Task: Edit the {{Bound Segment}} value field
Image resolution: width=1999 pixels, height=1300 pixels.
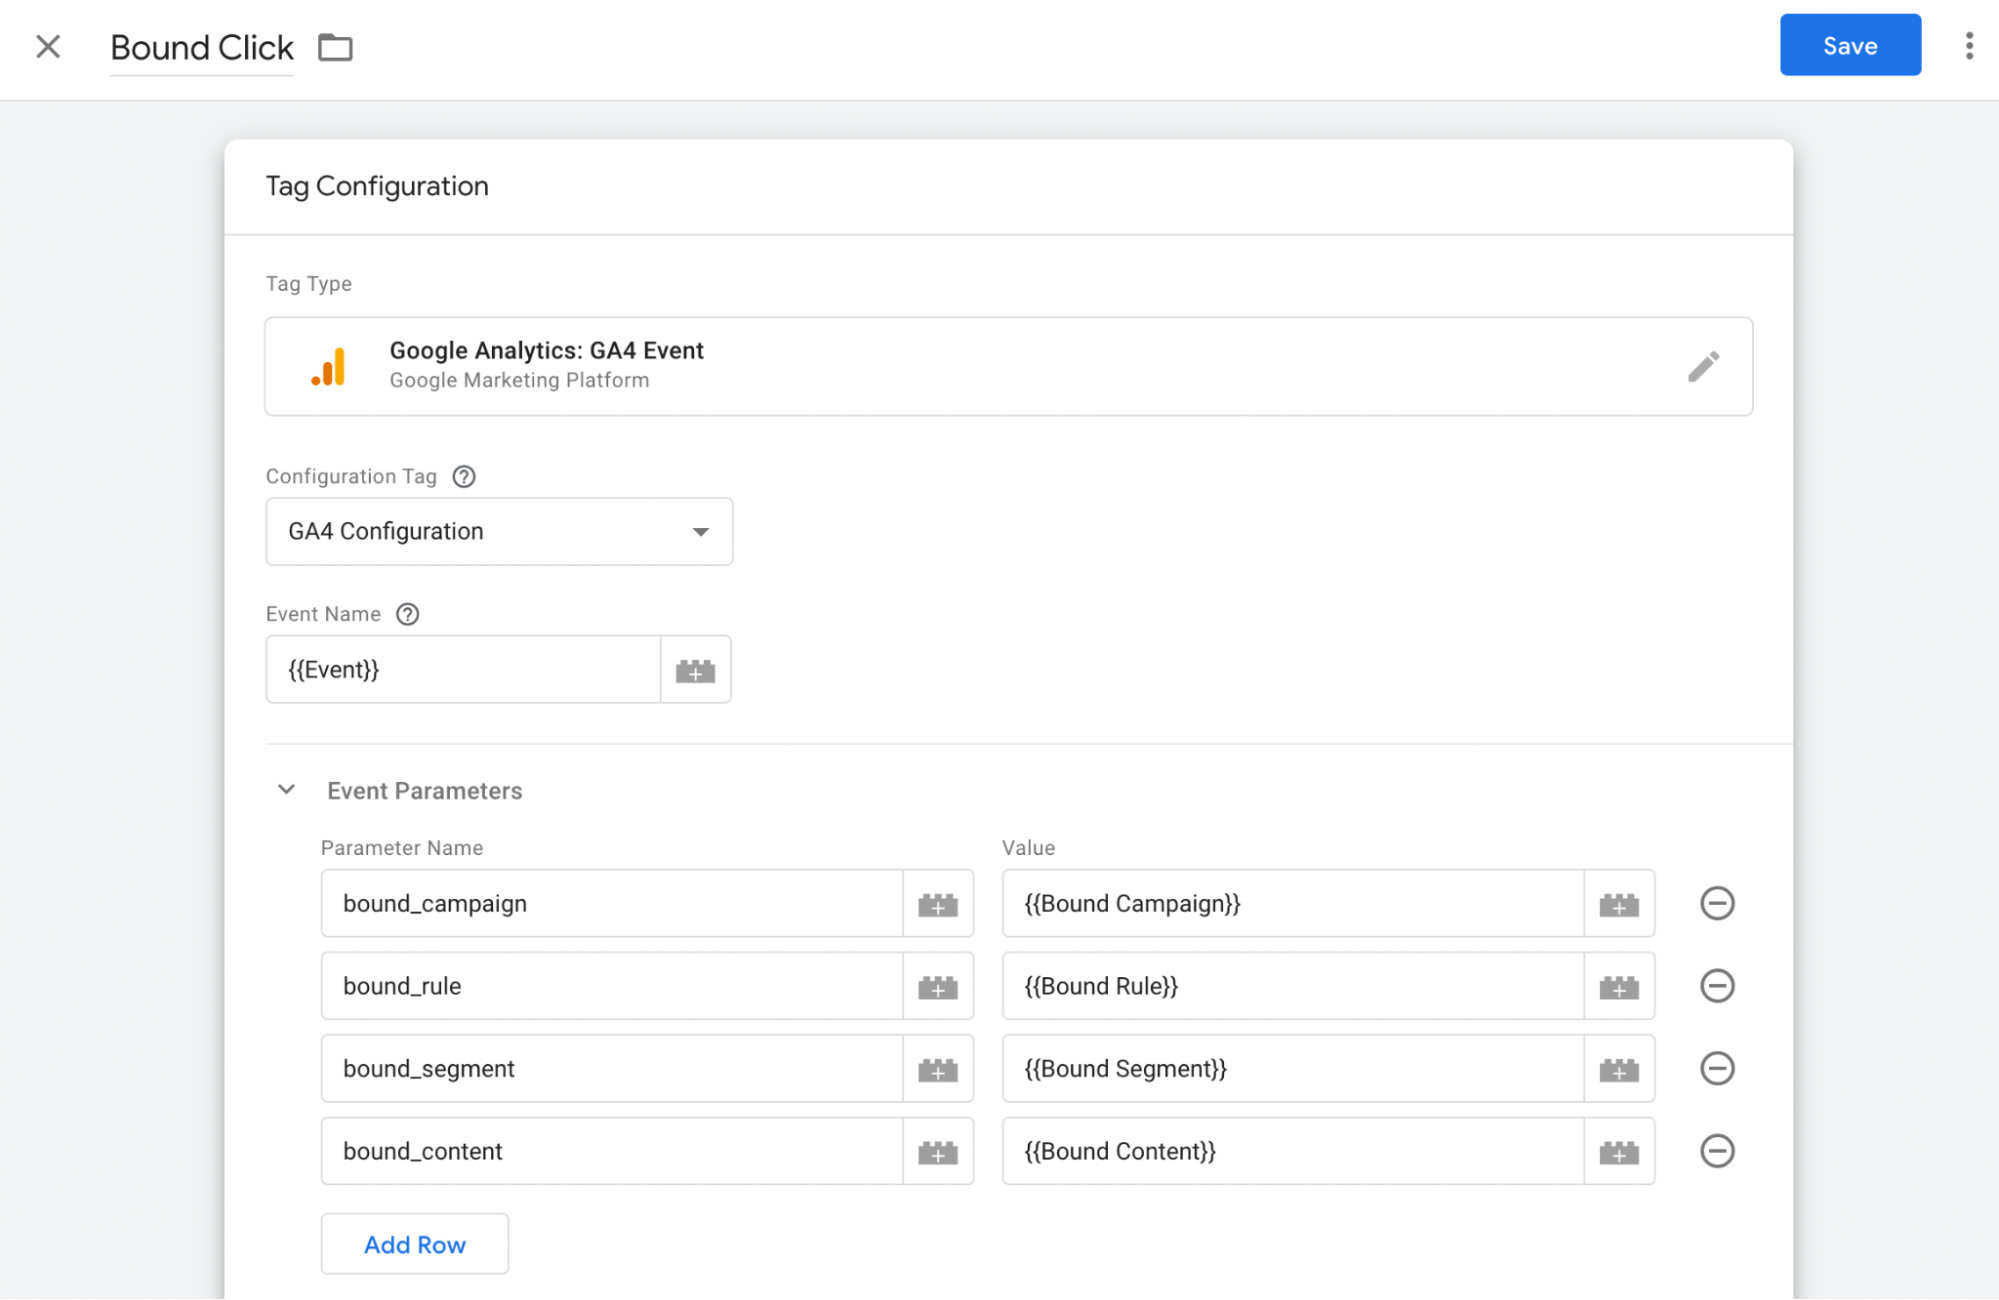Action: (x=1293, y=1069)
